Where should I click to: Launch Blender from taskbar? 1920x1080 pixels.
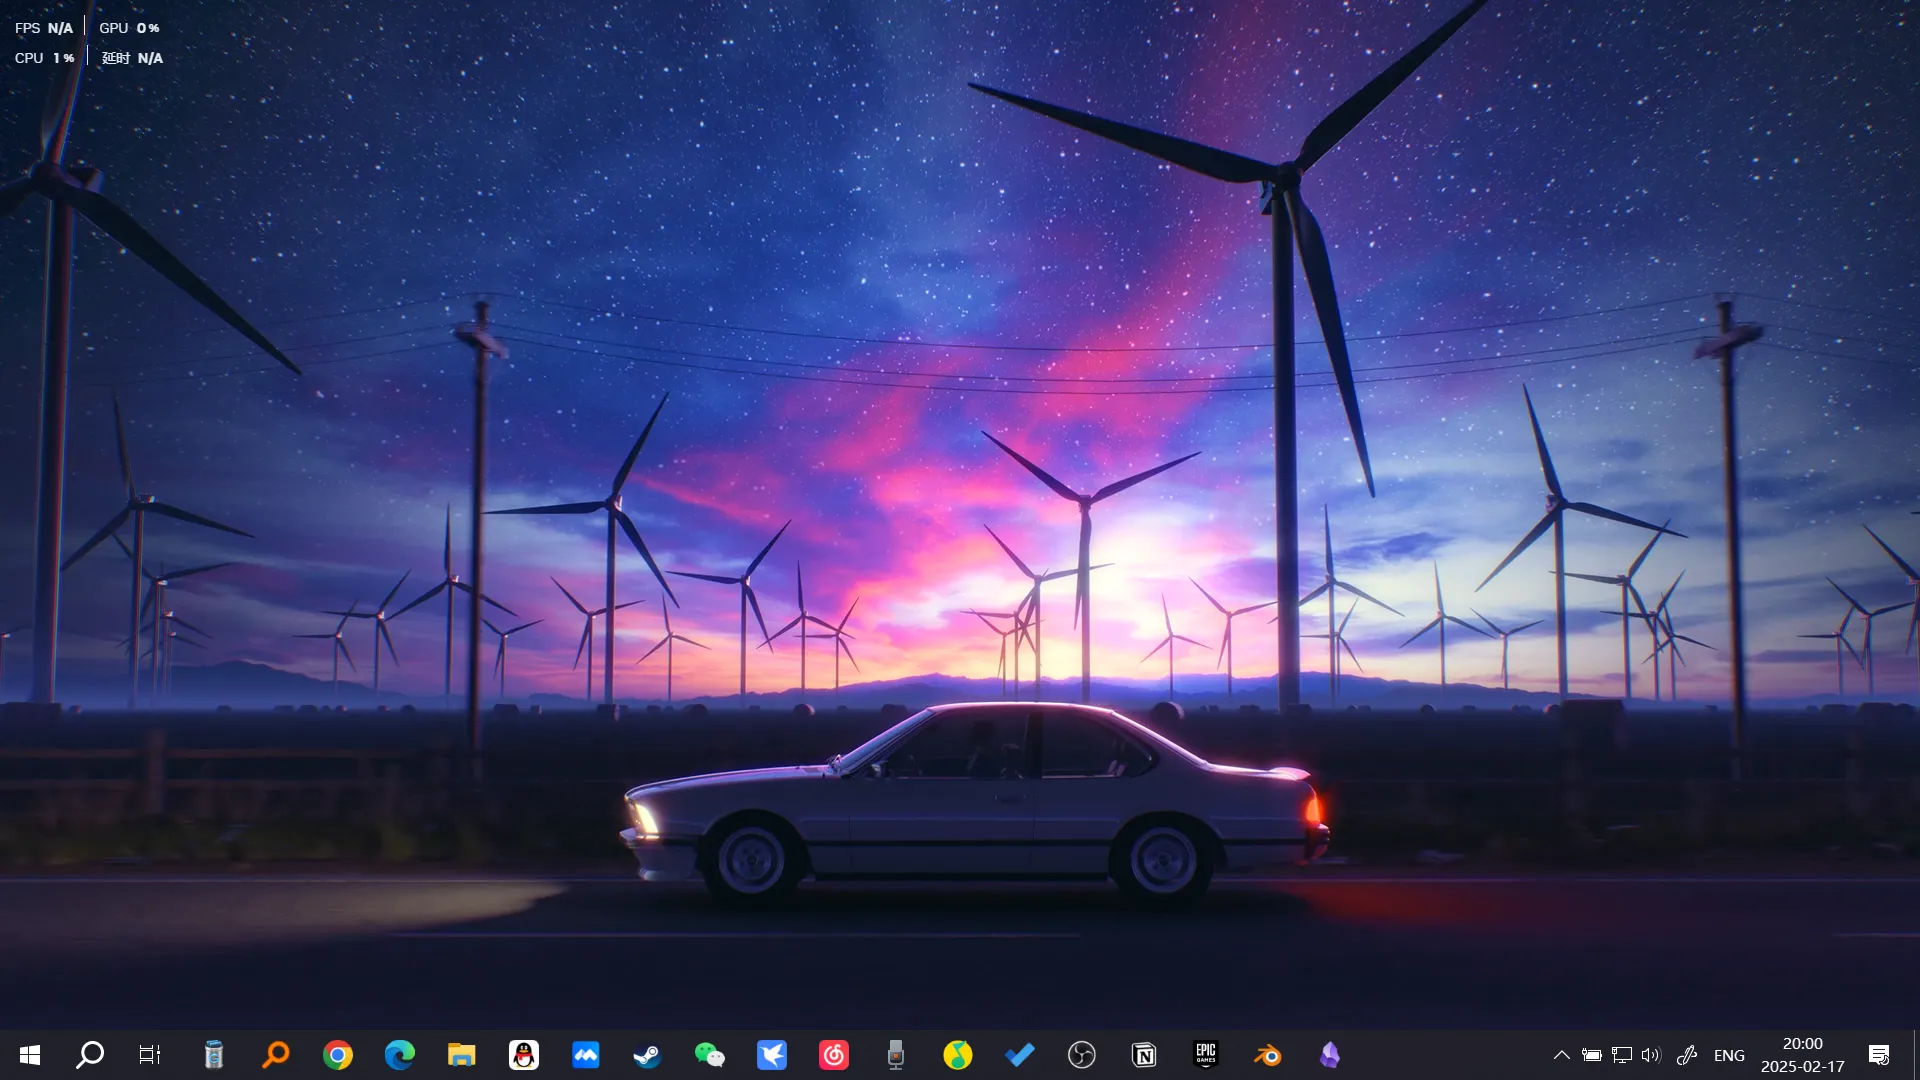(1268, 1055)
